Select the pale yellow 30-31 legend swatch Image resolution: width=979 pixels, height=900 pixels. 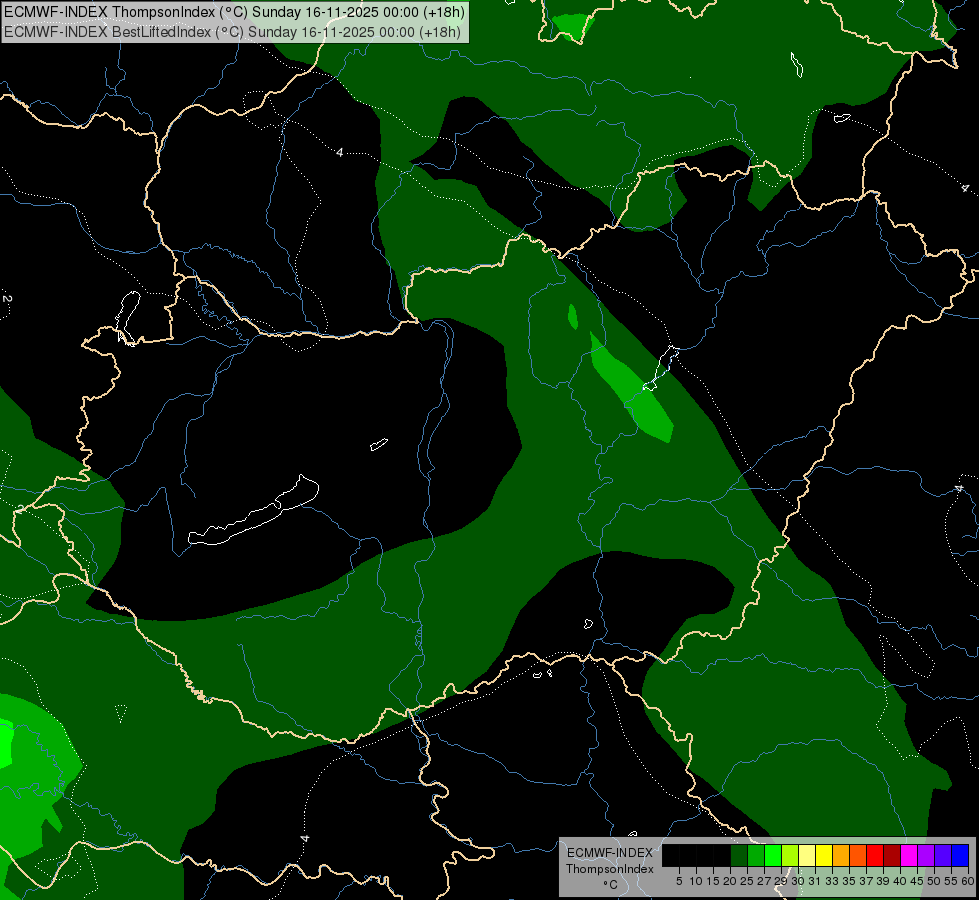(x=807, y=855)
